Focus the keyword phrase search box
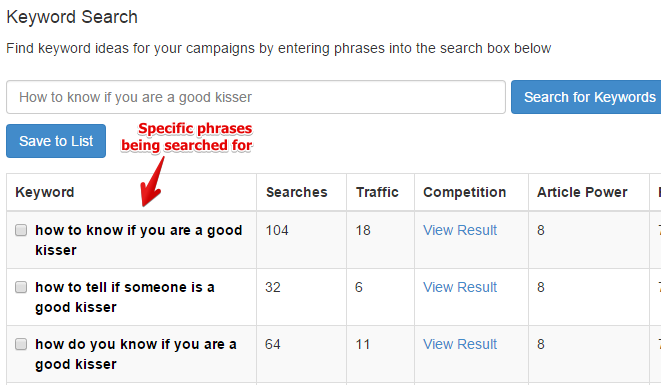661x385 pixels. point(256,97)
